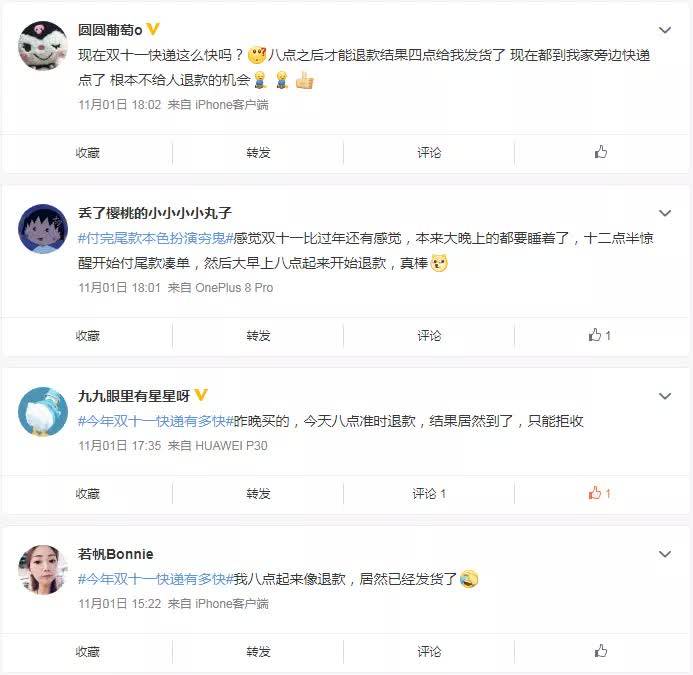Favorite (收藏) the post by 圆圆葡萄o
This screenshot has width=693, height=675.
[x=88, y=153]
